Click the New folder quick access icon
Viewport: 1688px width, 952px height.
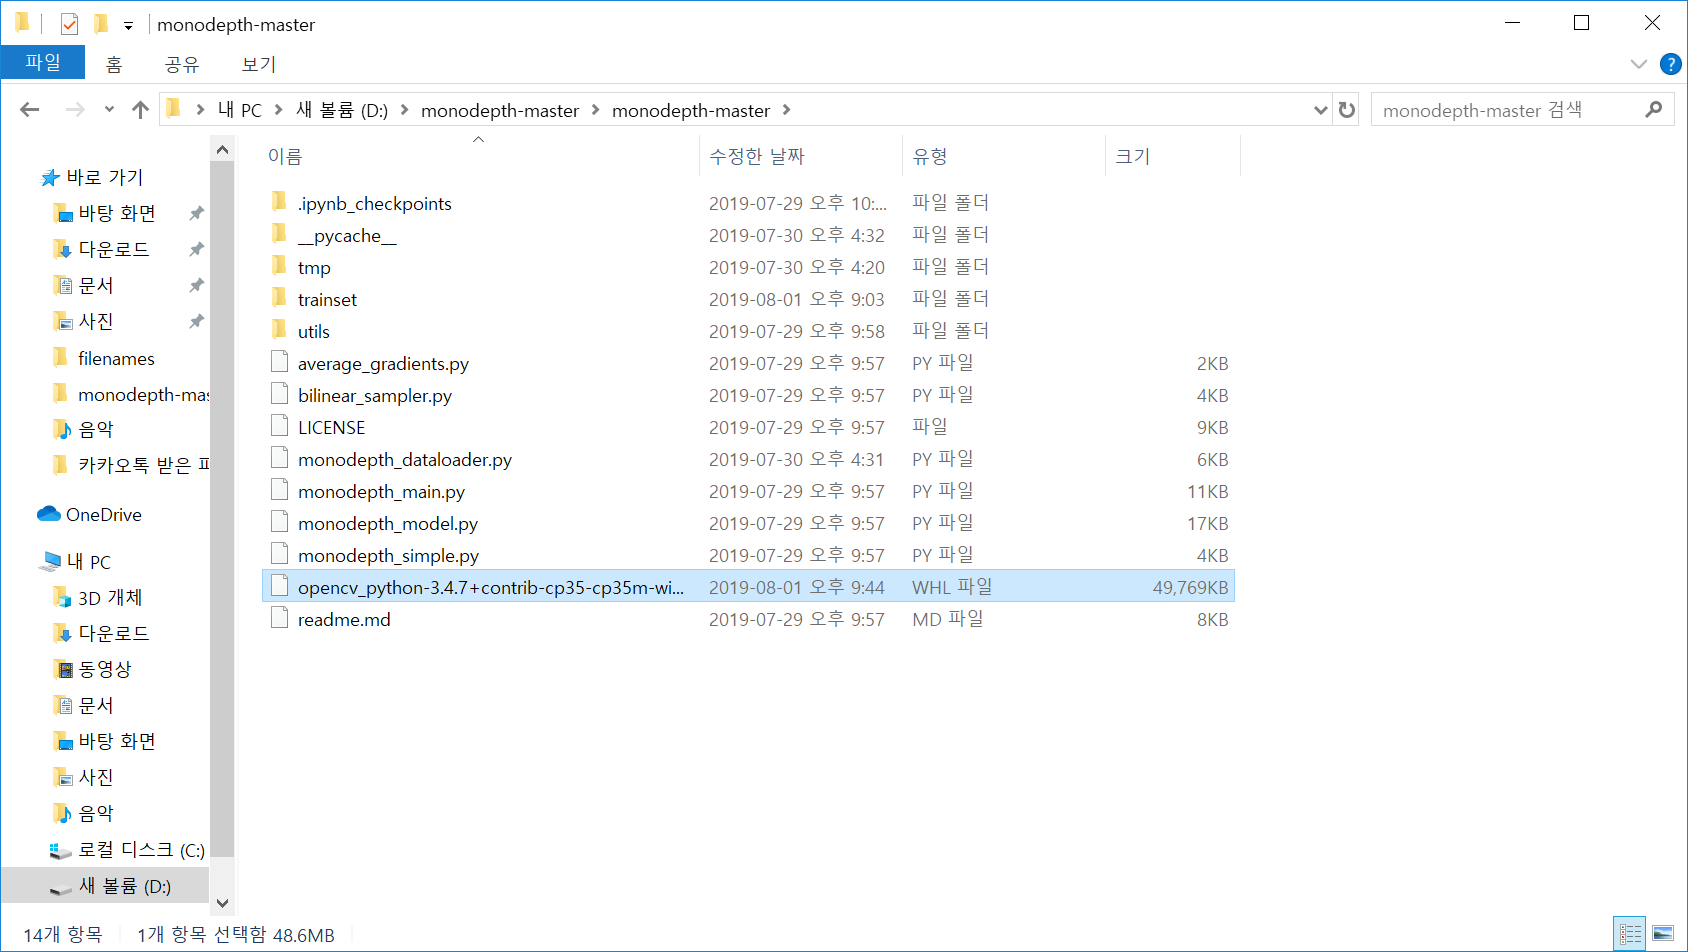[101, 24]
